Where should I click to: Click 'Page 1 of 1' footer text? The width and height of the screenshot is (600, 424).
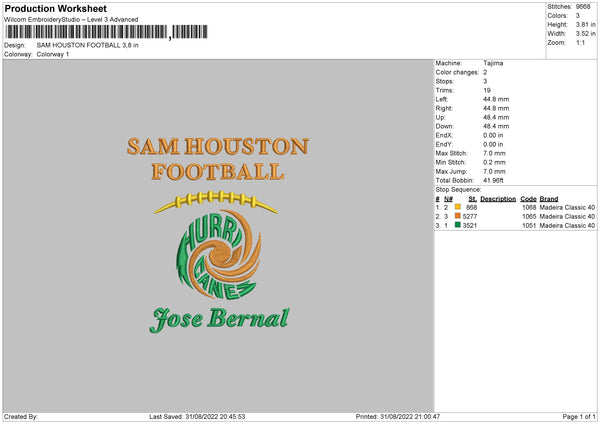[x=579, y=416]
